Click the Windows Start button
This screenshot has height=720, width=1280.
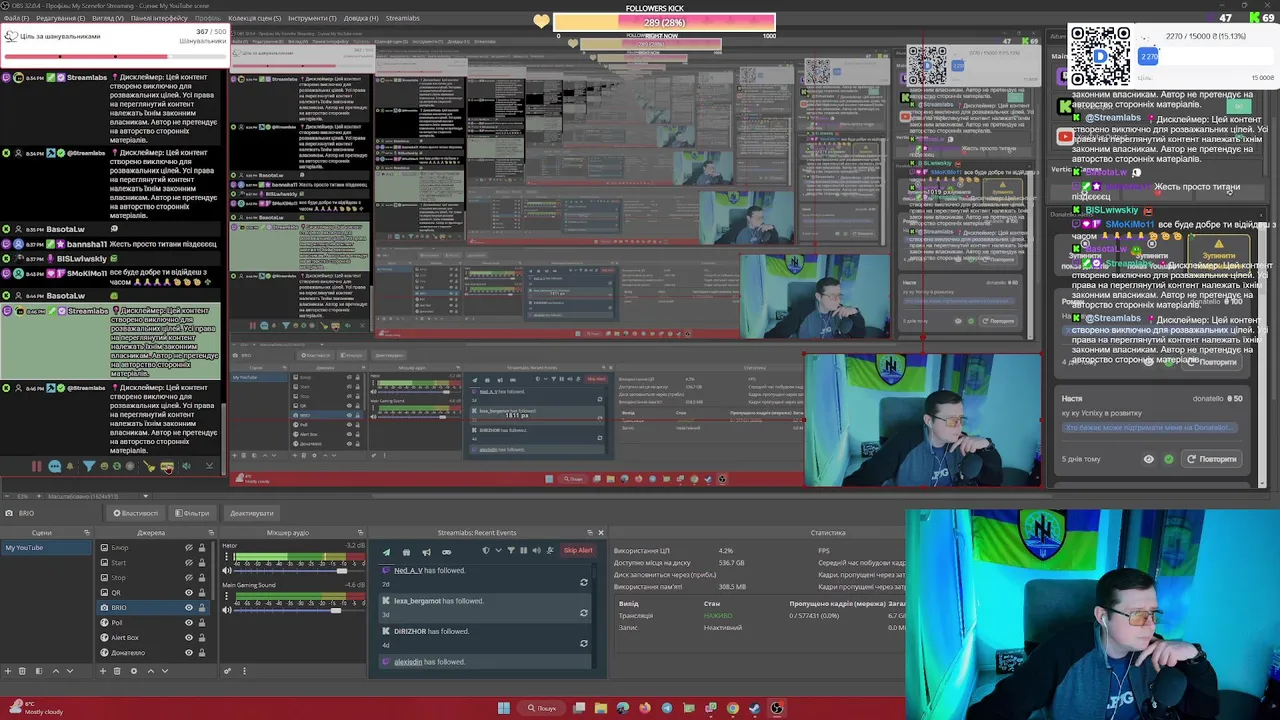[x=504, y=708]
